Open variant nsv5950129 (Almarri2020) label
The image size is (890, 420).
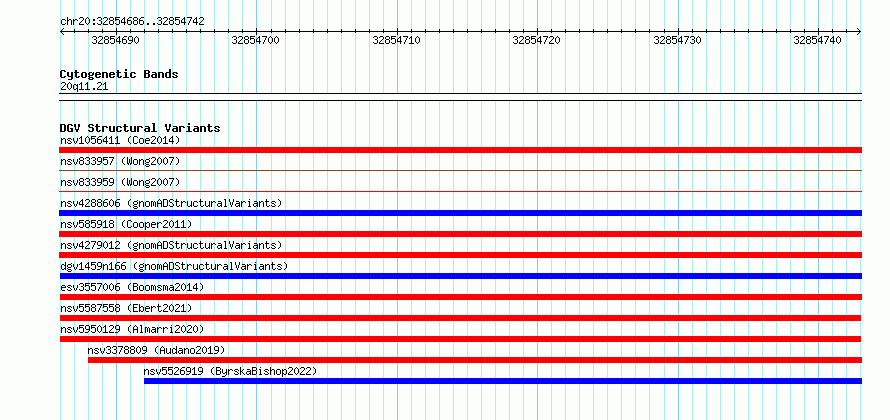(x=132, y=330)
